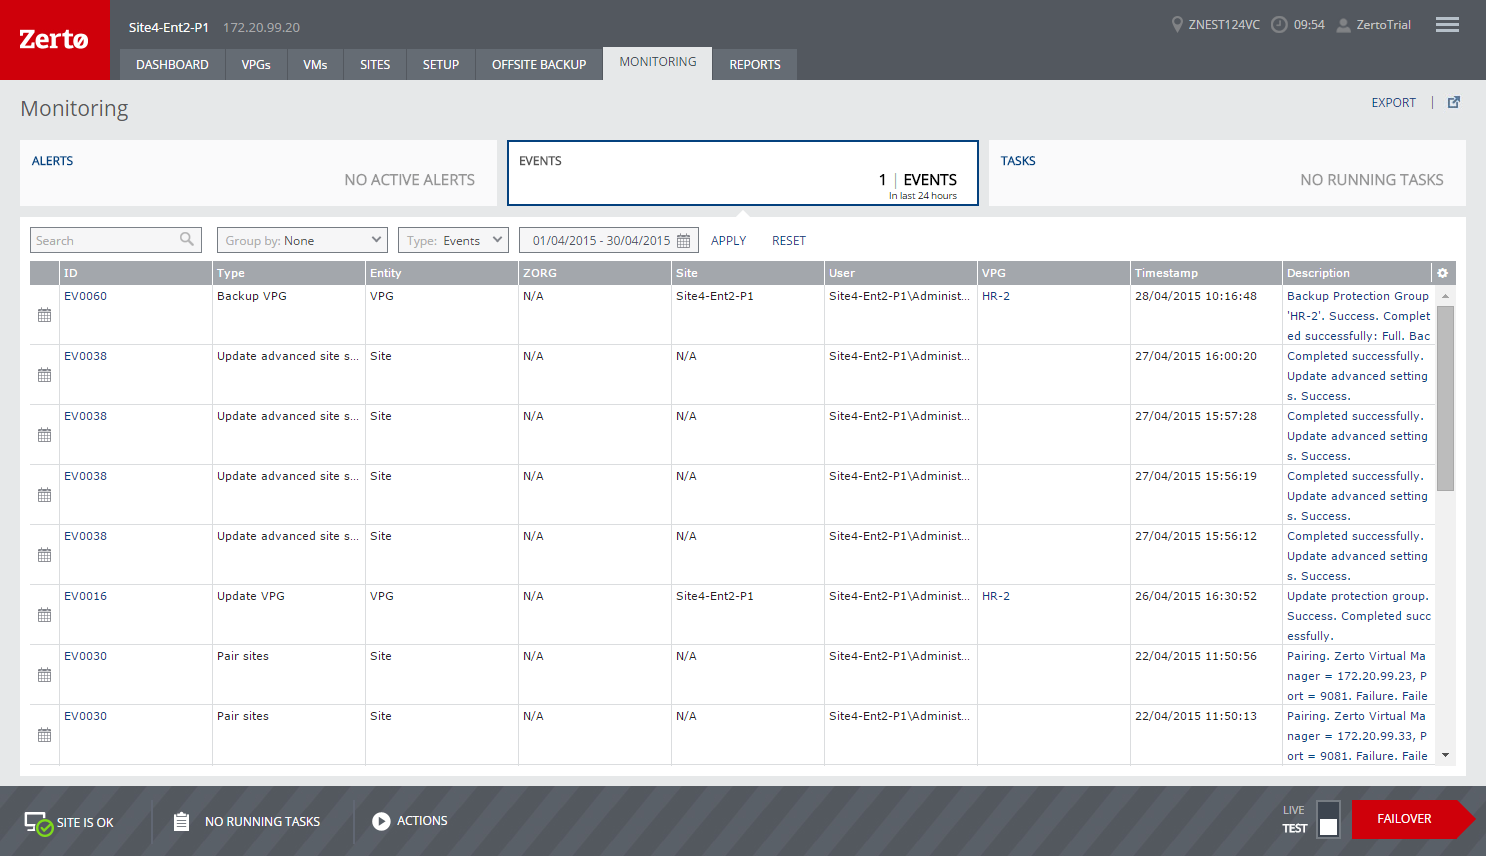Click the ZertoTrial user icon

click(x=1344, y=25)
